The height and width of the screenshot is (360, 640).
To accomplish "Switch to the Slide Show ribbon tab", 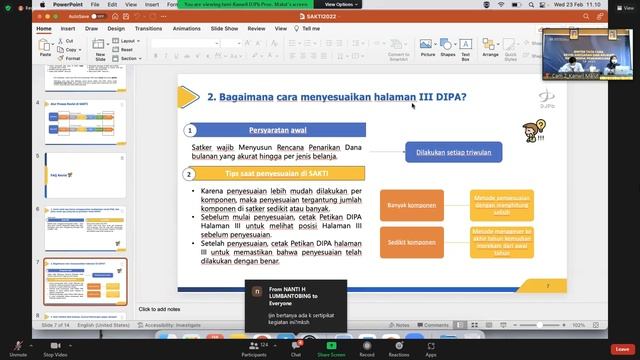I will point(224,29).
